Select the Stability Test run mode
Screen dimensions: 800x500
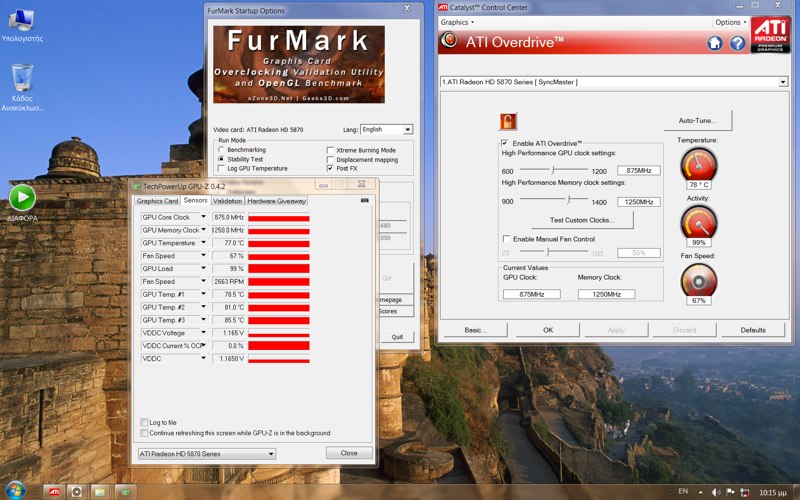221,159
